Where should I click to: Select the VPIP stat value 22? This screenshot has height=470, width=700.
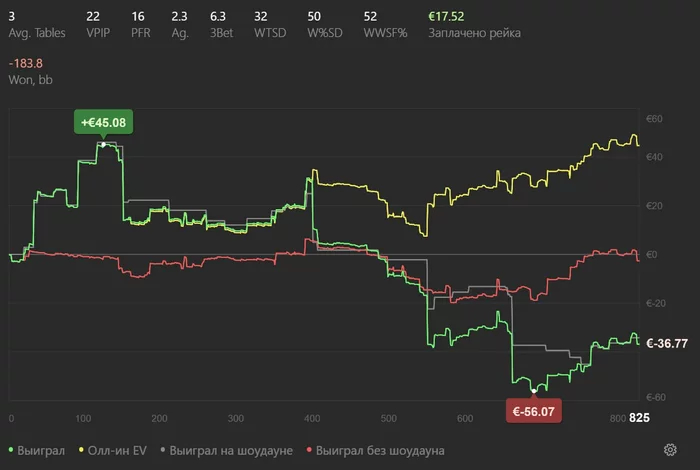(93, 17)
